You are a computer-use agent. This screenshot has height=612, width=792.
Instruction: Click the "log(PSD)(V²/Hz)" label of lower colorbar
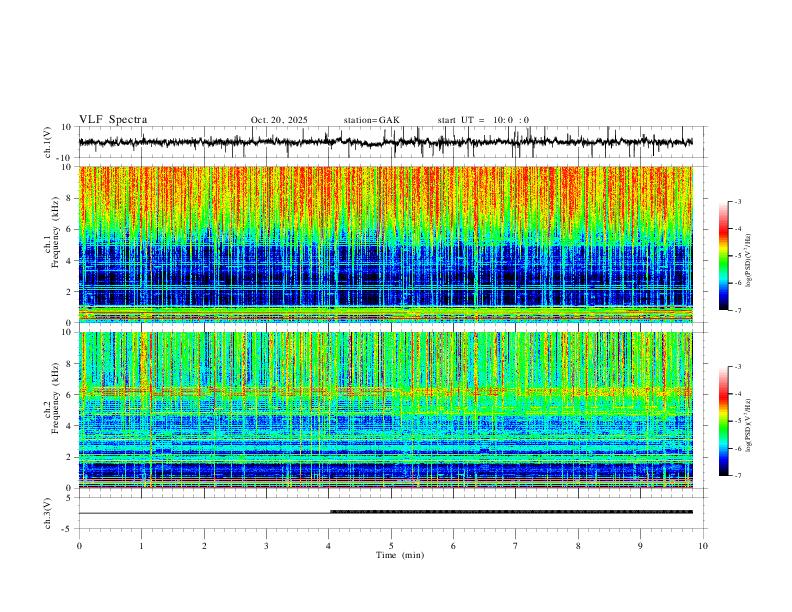(x=749, y=425)
